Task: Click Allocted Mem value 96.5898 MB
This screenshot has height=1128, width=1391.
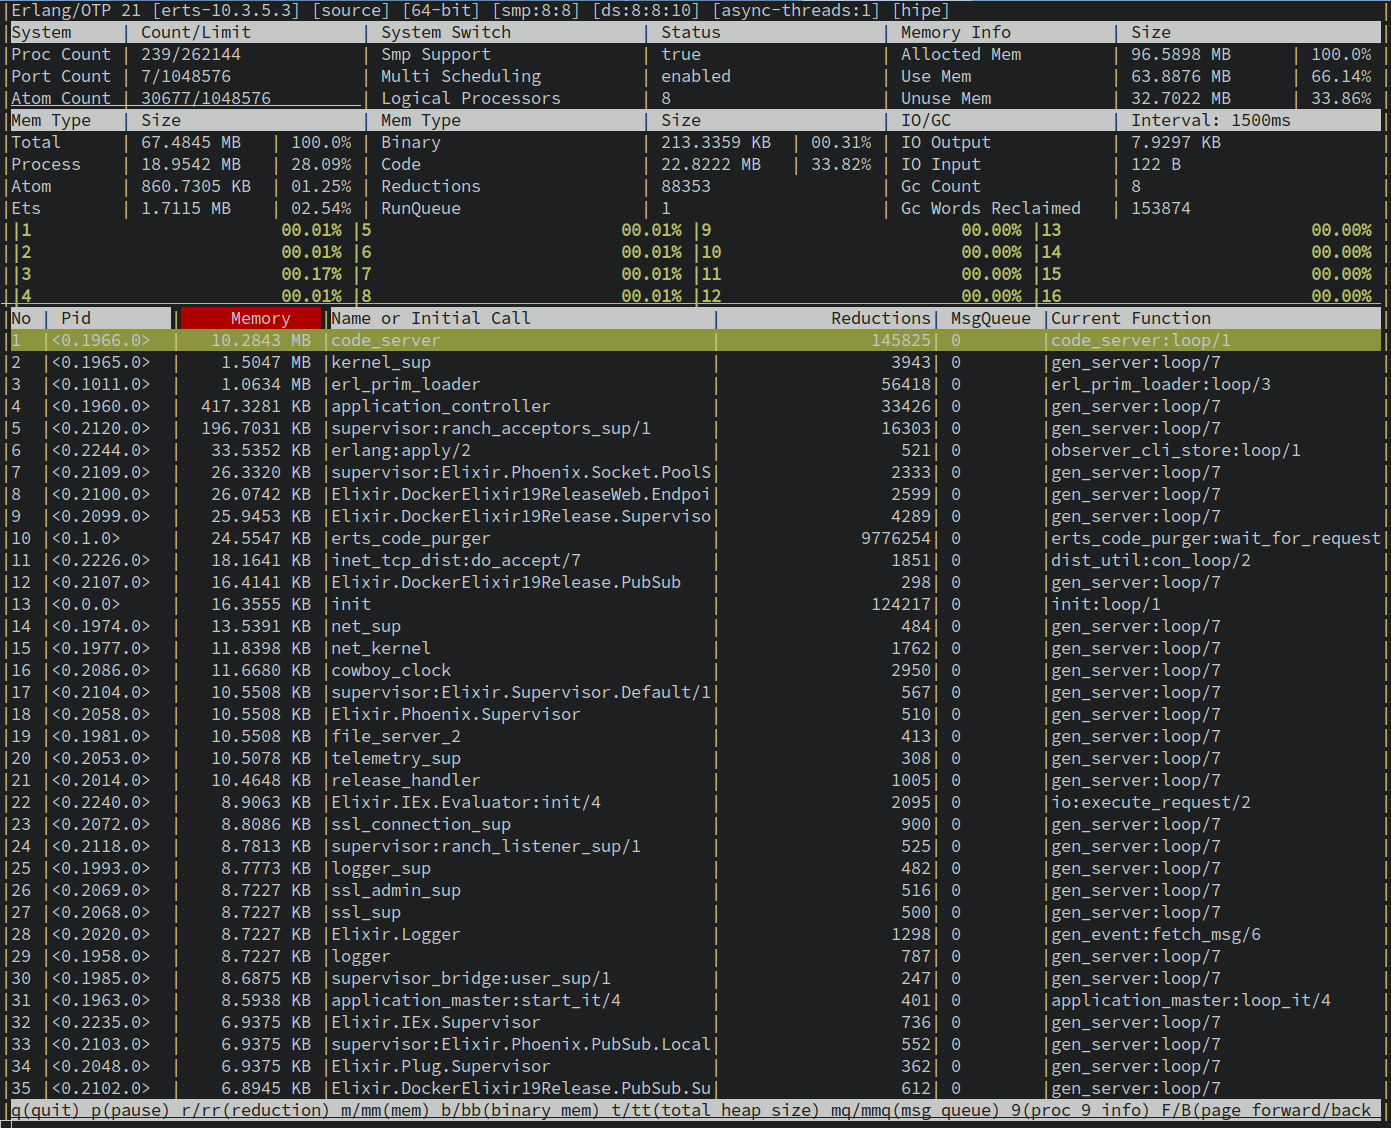Action: coord(1181,54)
